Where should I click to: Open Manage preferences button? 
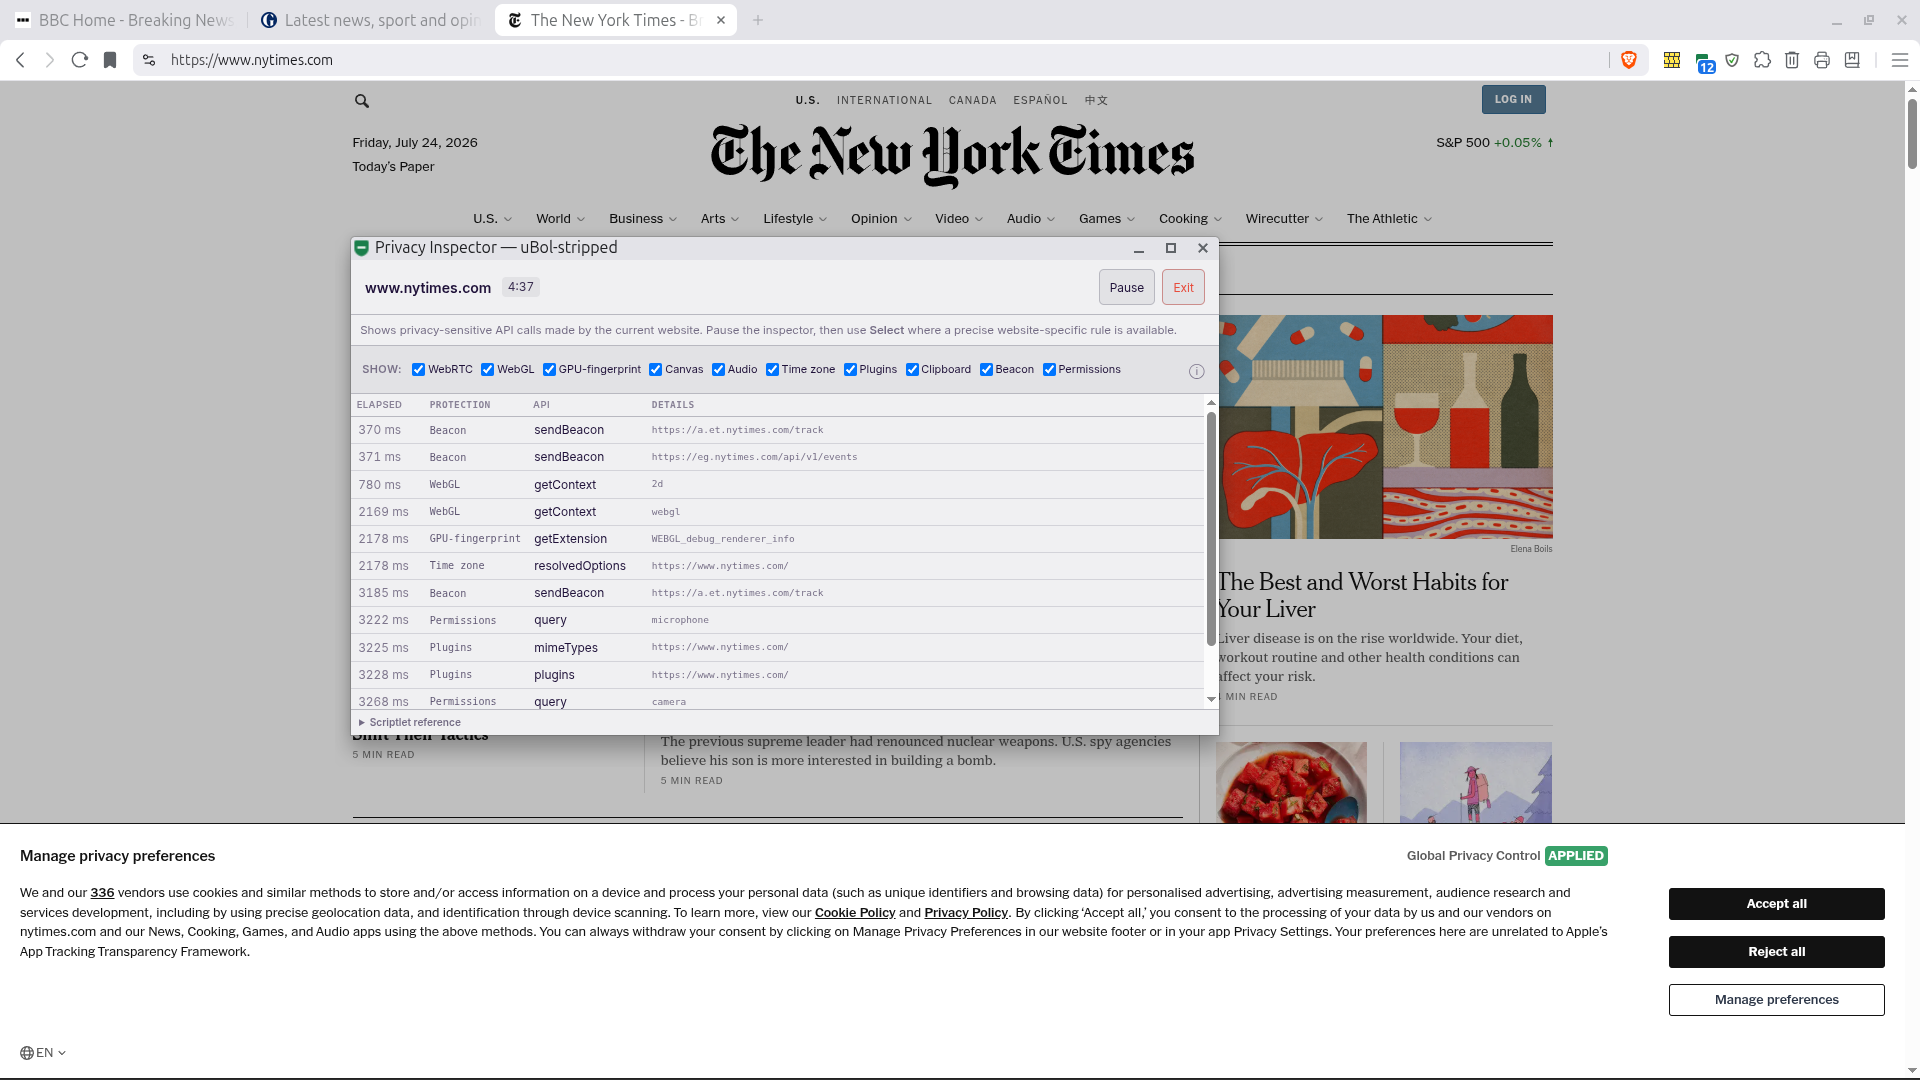pyautogui.click(x=1777, y=1000)
